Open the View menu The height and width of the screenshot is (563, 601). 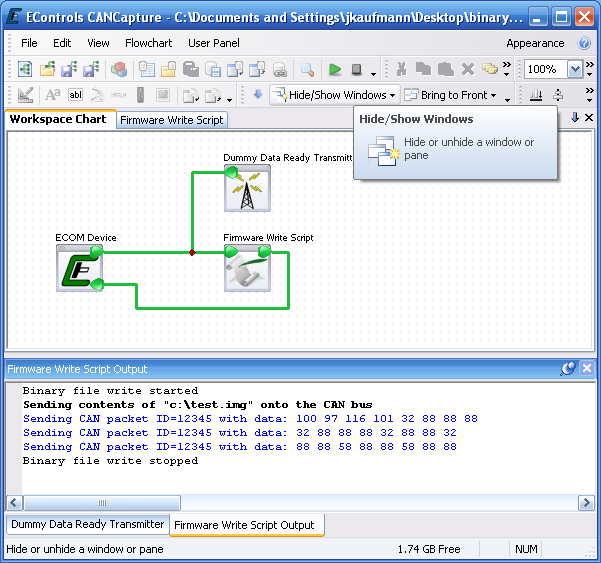(98, 43)
